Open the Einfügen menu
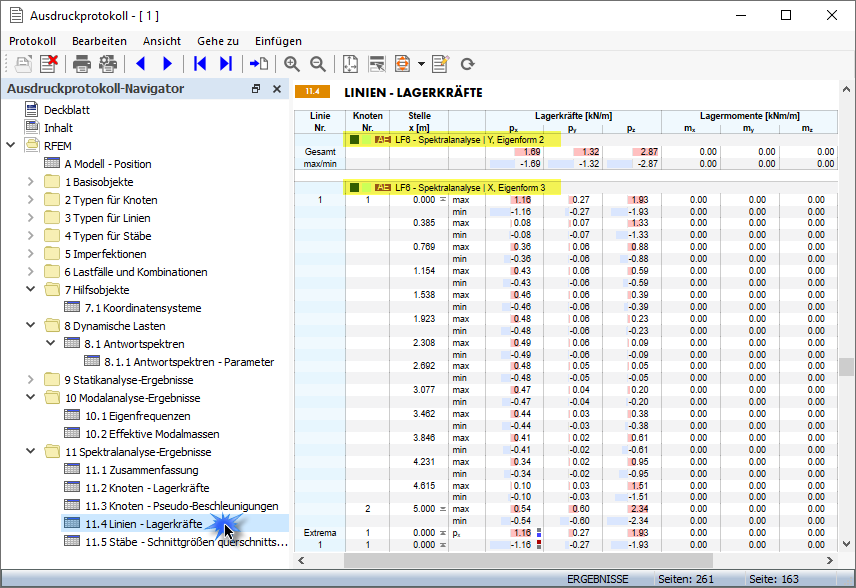Viewport: 856px width, 588px height. (278, 41)
